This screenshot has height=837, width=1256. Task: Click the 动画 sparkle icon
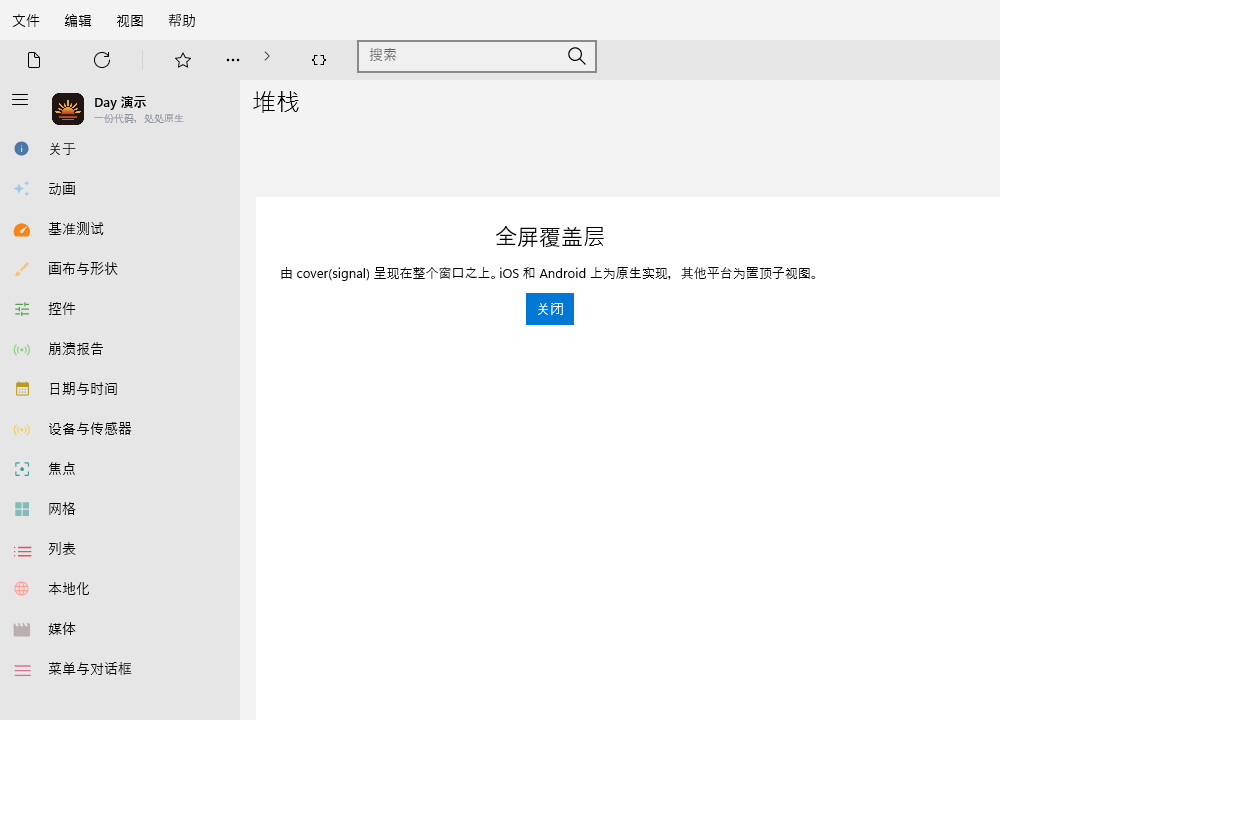point(21,189)
